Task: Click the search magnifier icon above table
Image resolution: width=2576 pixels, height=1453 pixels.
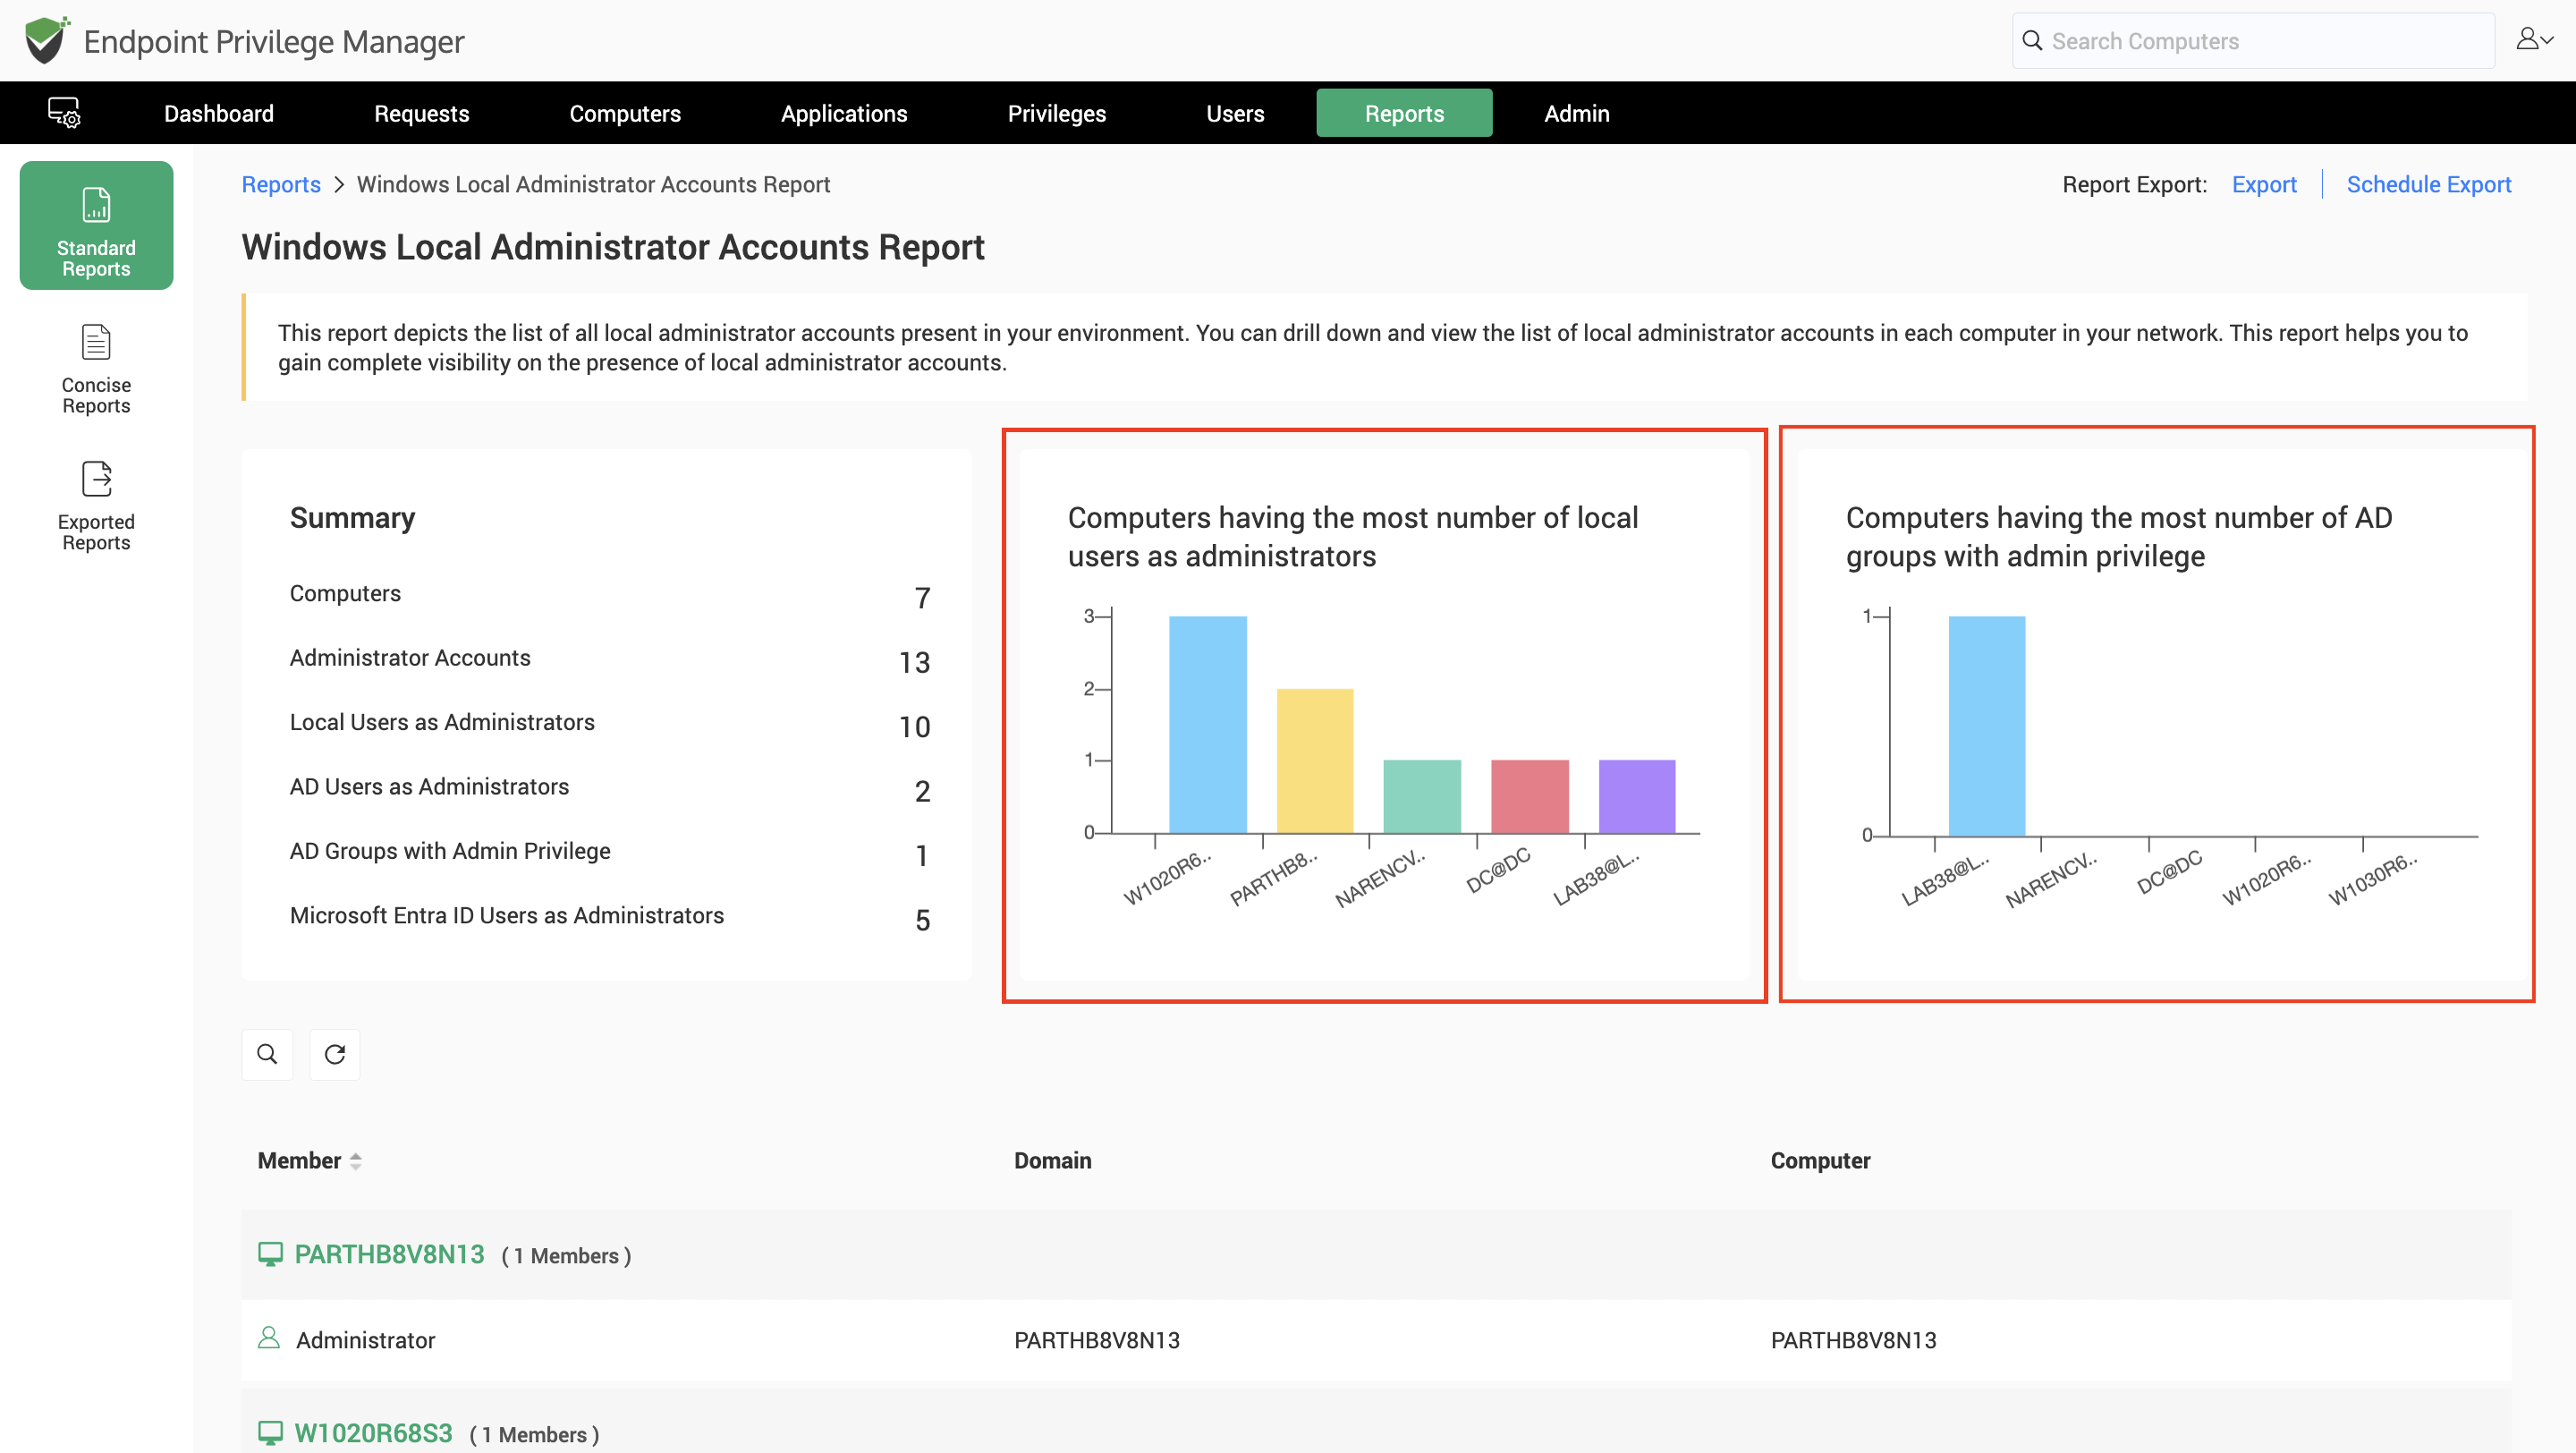Action: click(267, 1054)
